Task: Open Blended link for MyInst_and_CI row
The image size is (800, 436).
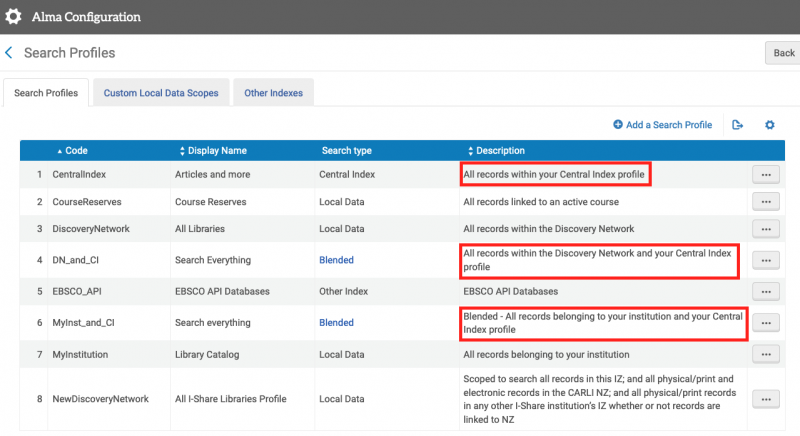Action: click(x=336, y=323)
